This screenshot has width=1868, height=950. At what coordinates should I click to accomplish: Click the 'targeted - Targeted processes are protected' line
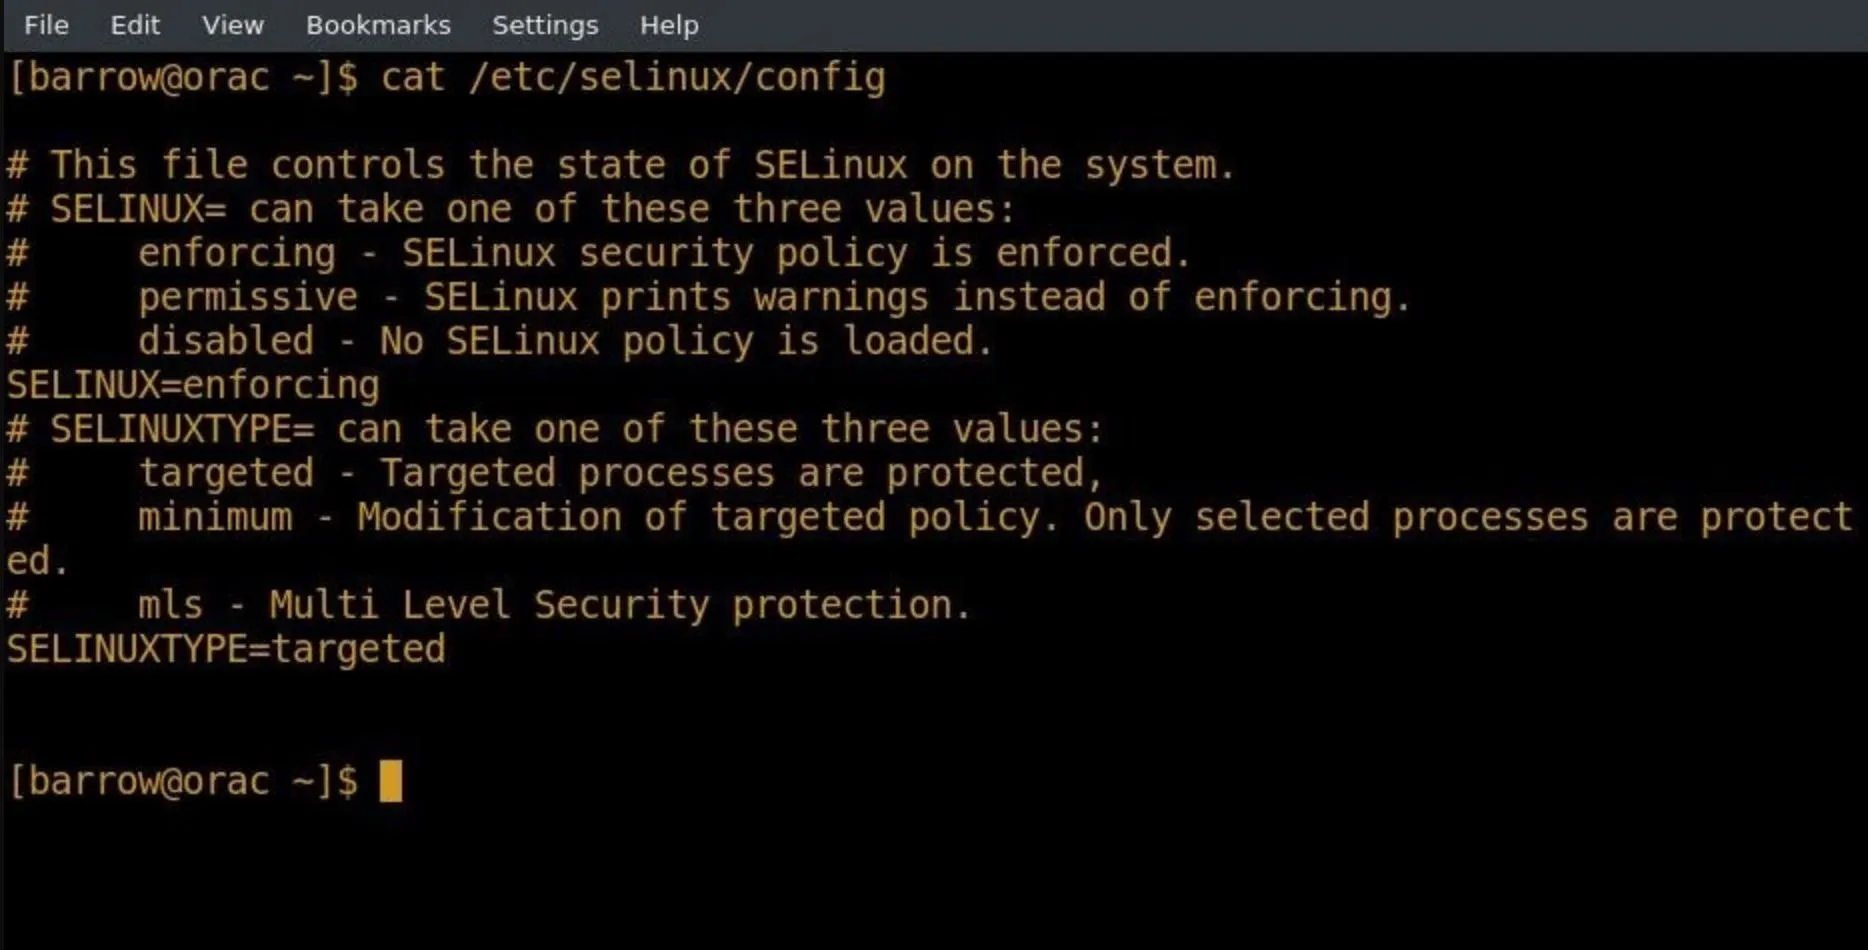point(620,473)
